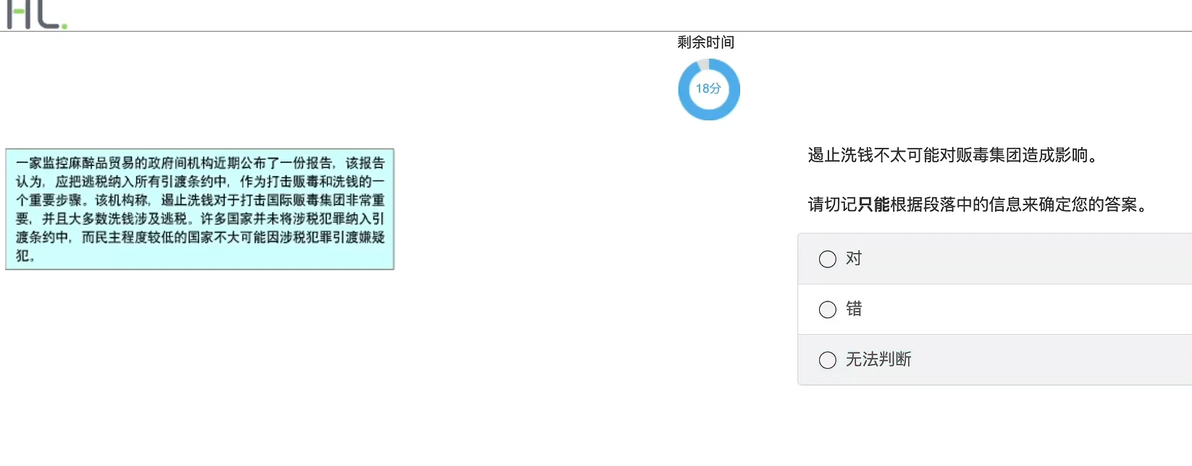Click the 对 option label text

[x=854, y=259]
